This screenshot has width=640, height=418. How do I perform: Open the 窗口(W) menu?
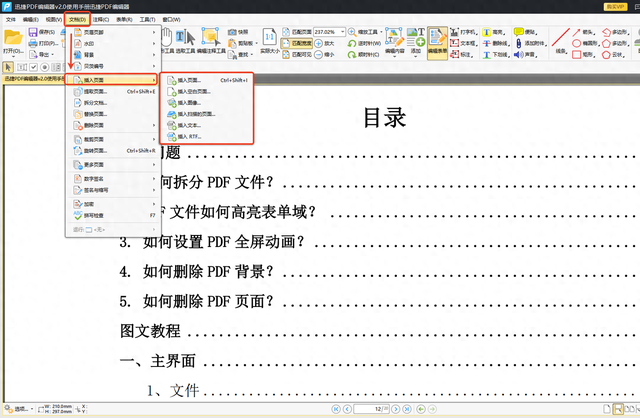point(171,19)
